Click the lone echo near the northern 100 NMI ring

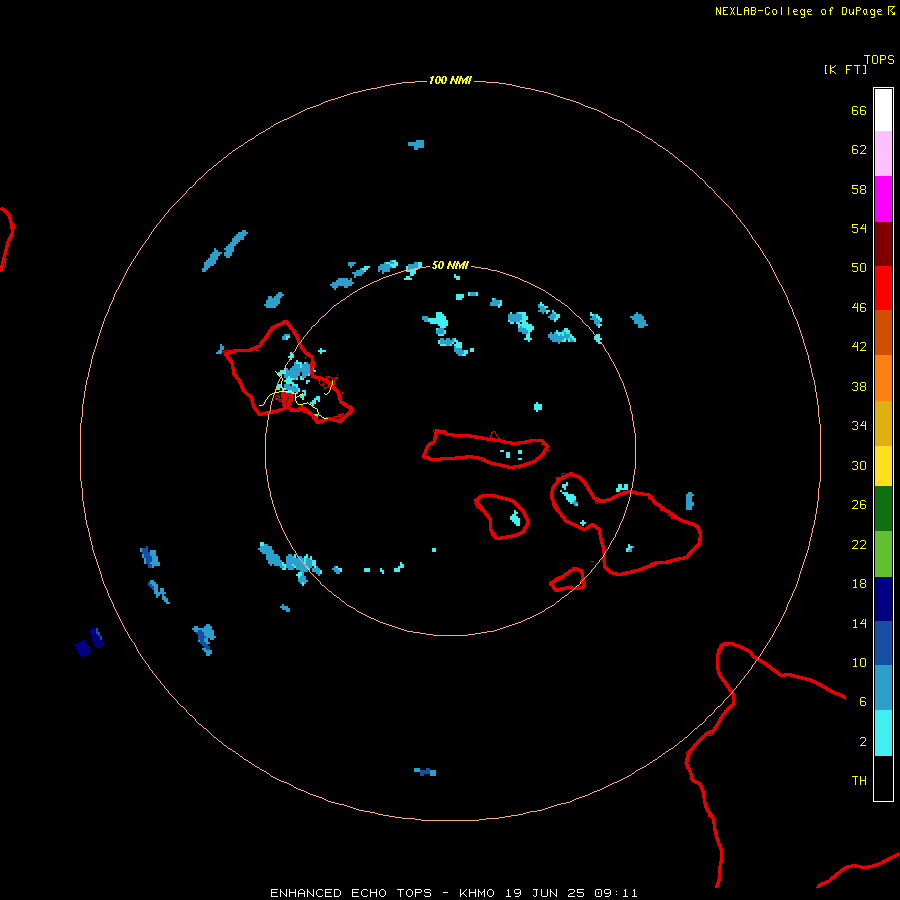coord(417,144)
